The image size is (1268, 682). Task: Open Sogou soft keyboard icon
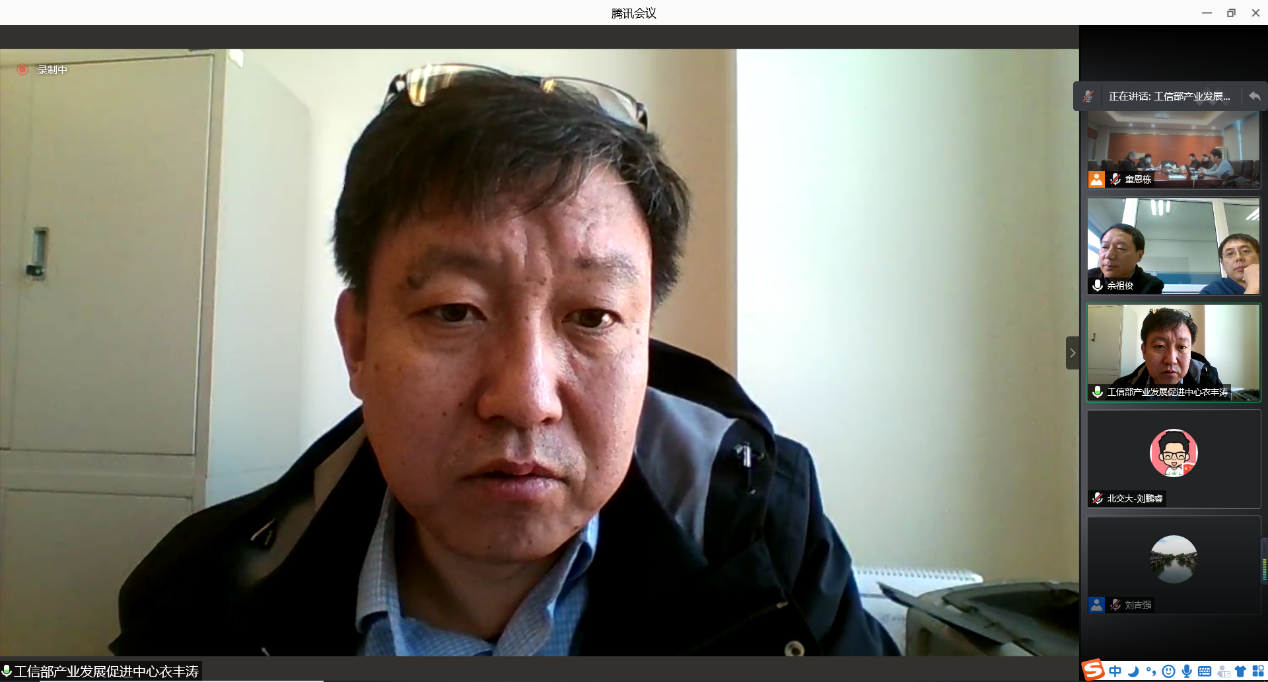click(x=1204, y=671)
